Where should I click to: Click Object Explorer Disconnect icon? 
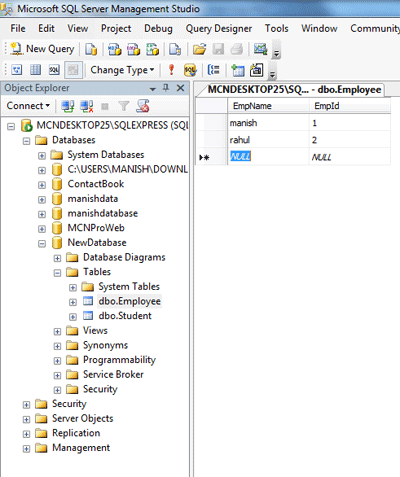(x=87, y=106)
